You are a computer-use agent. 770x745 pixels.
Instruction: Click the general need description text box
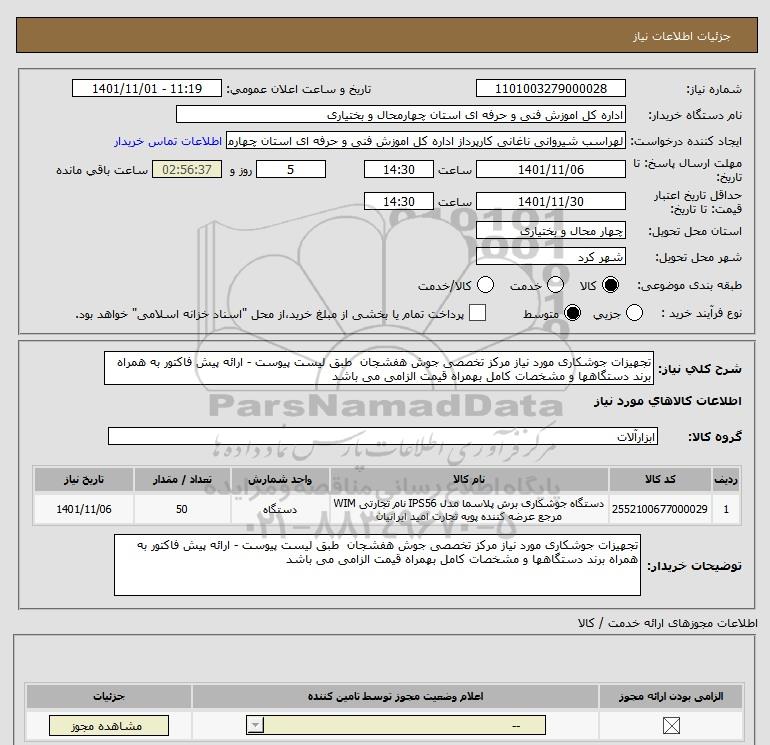379,368
